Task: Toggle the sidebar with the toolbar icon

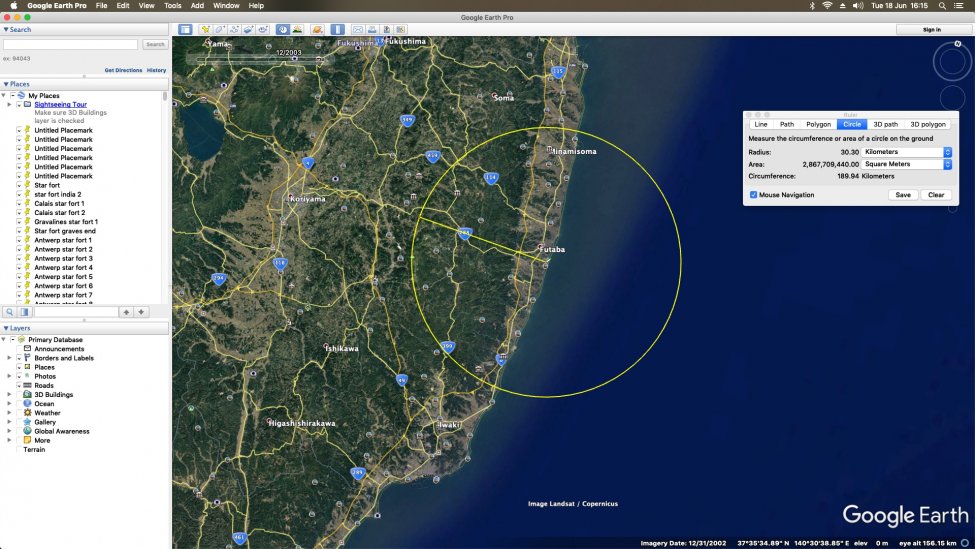Action: tap(185, 29)
